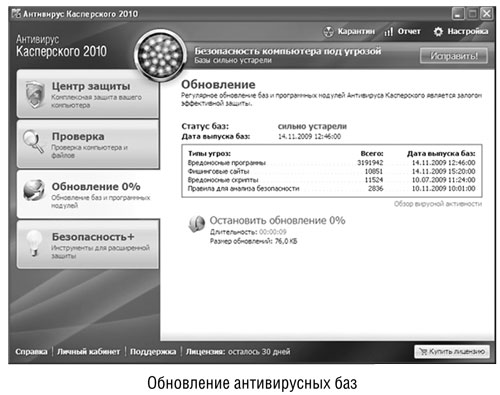This screenshot has height=395, width=500.
Task: Click the globe icon of Обновление 0%
Action: pyautogui.click(x=34, y=190)
